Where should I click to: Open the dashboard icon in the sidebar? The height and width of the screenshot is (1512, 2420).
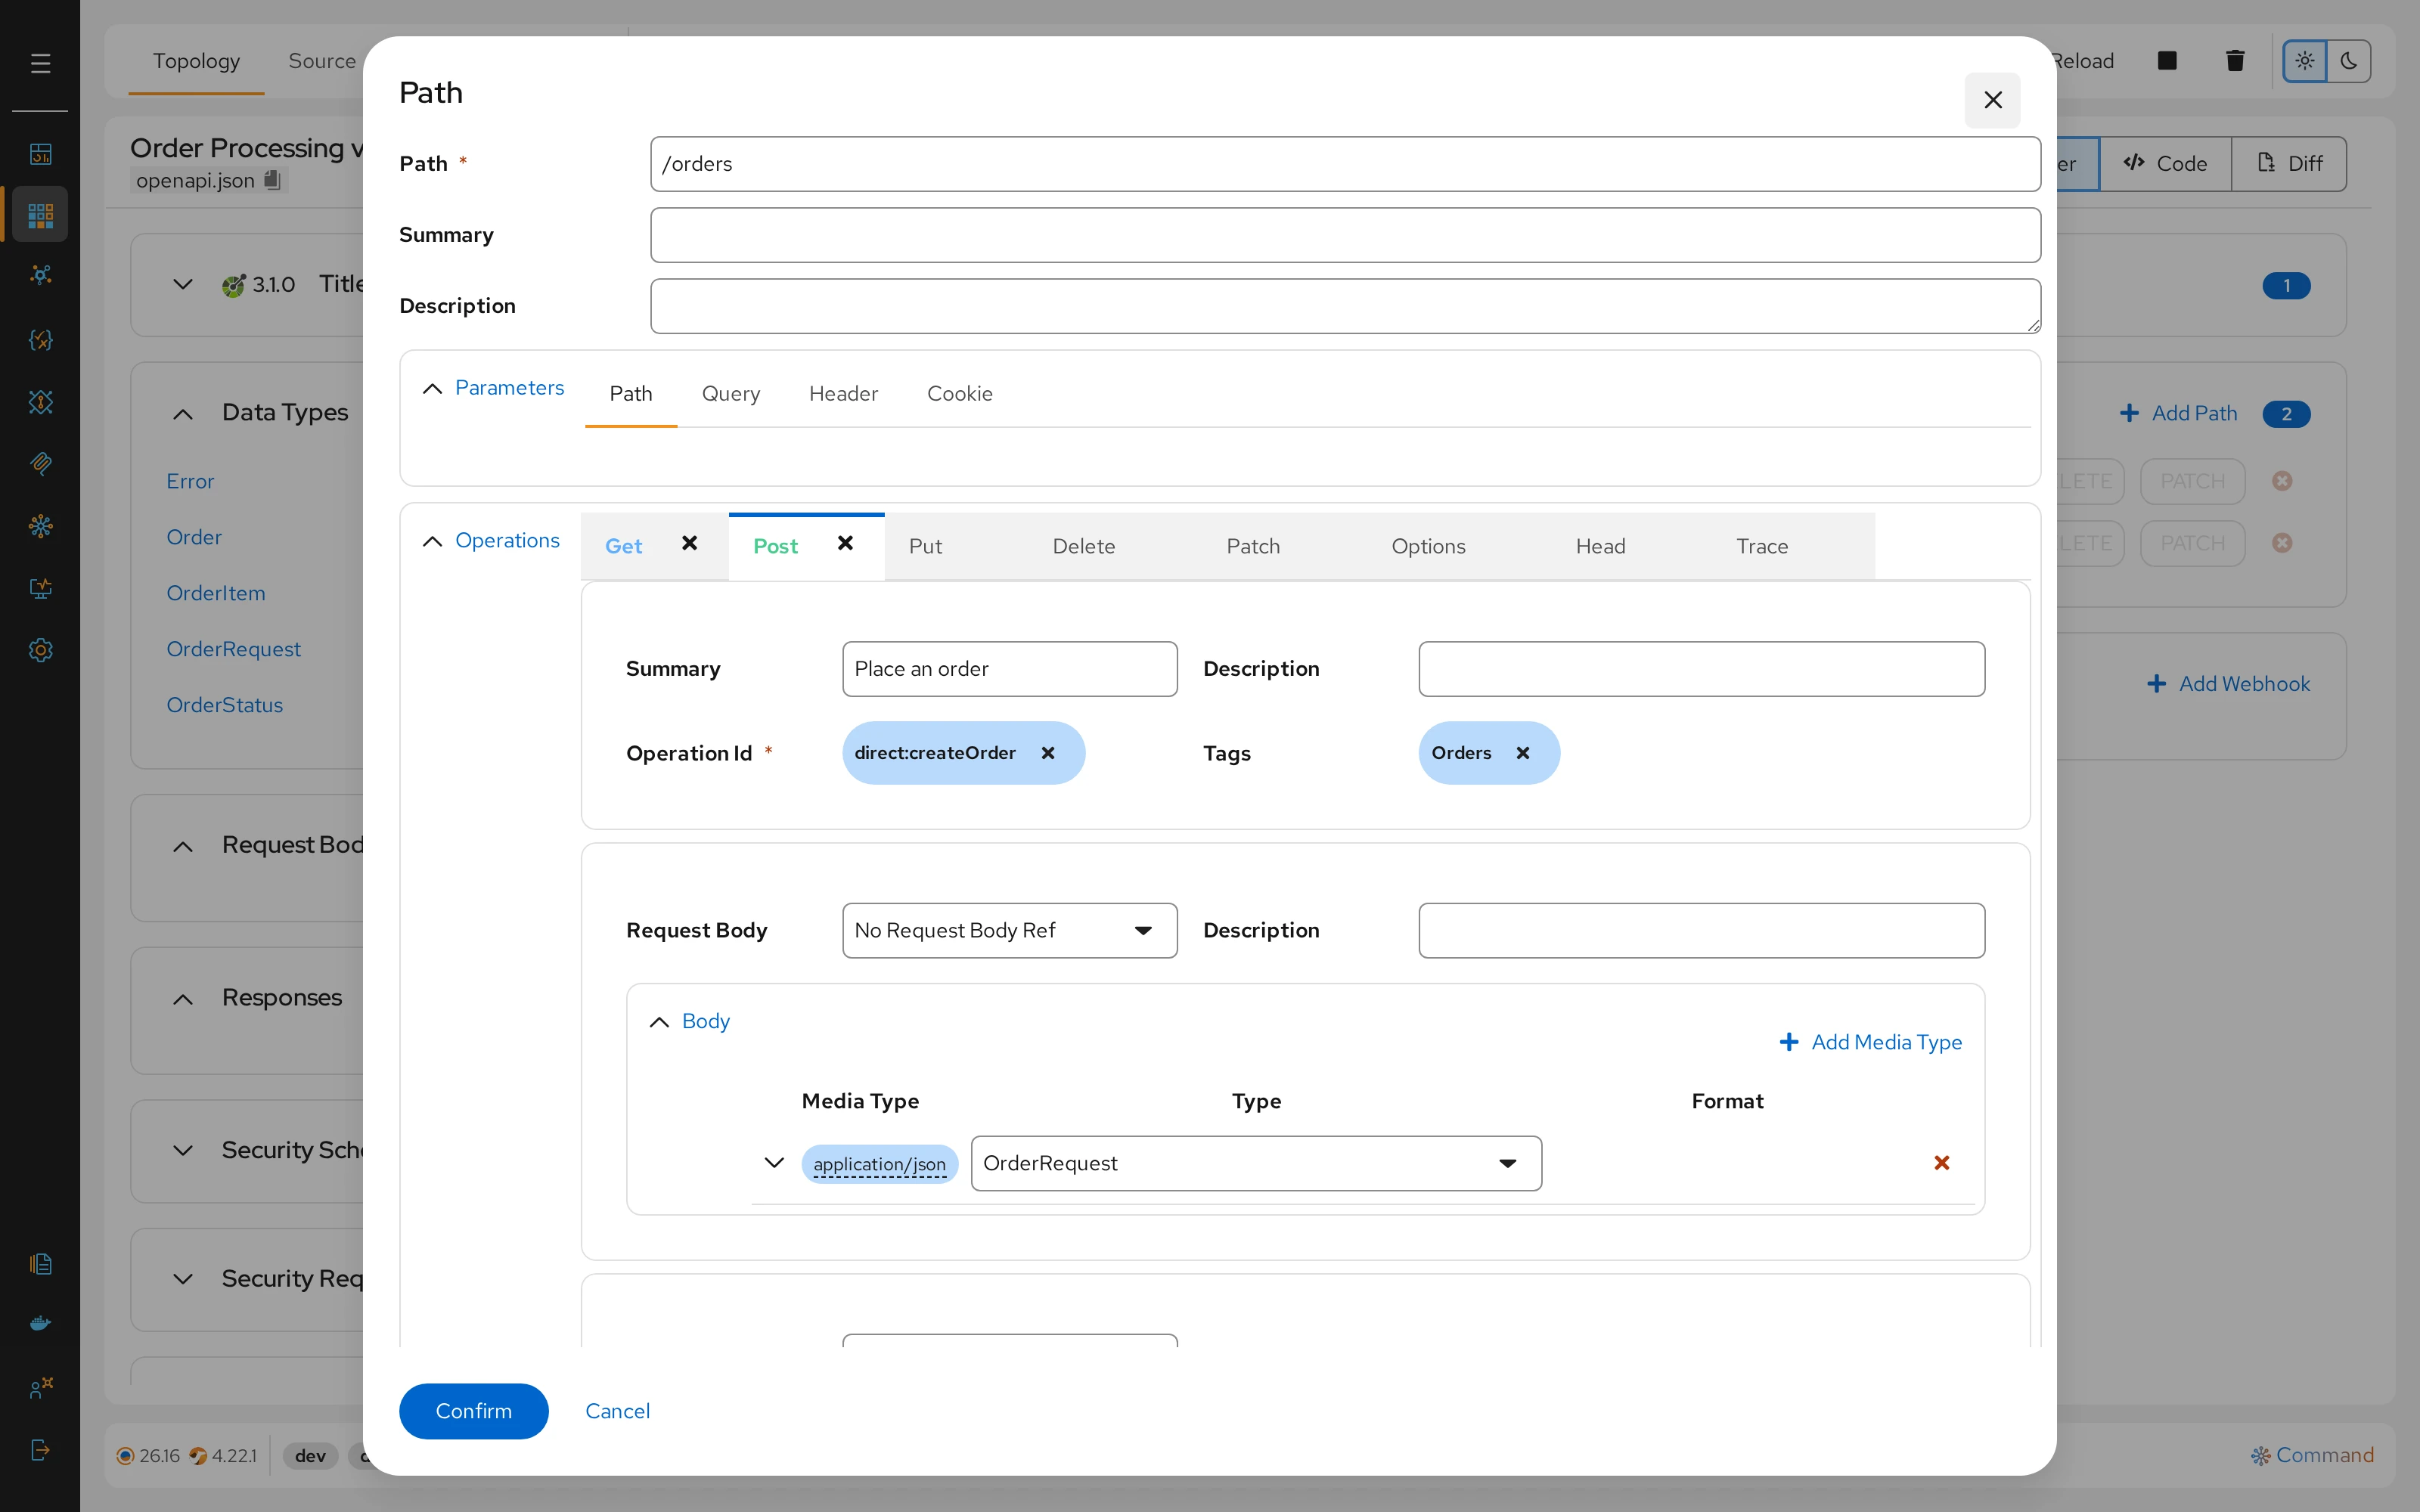coord(40,154)
